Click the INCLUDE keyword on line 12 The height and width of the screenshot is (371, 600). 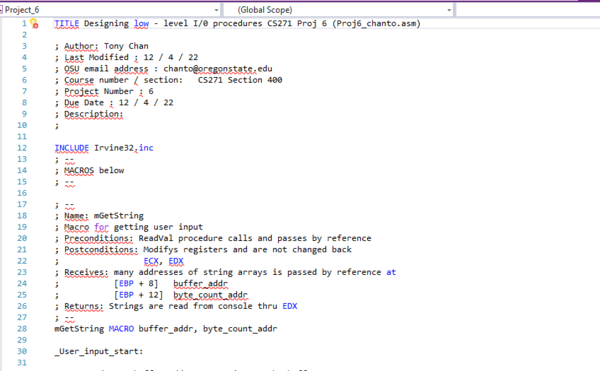click(72, 148)
